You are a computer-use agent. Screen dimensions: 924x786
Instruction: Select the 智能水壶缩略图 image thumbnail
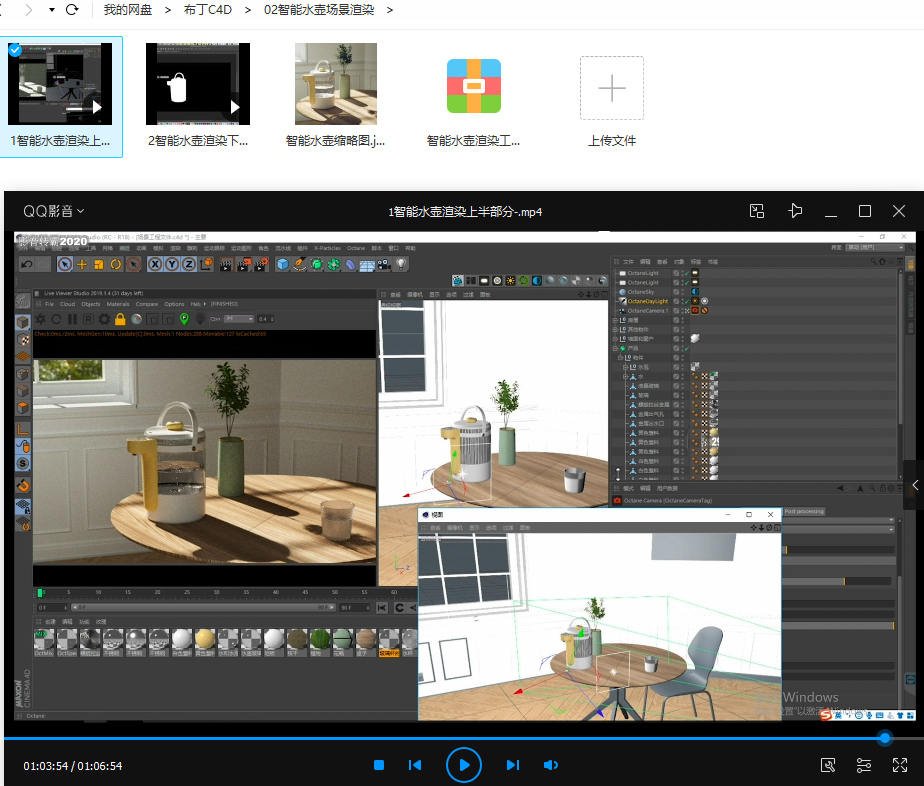pos(335,84)
